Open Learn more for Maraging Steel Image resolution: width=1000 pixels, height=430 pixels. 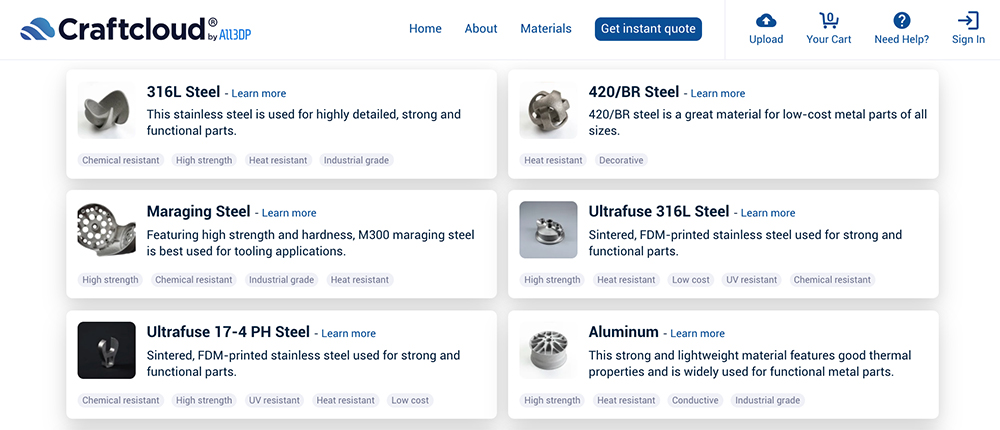pyautogui.click(x=289, y=213)
